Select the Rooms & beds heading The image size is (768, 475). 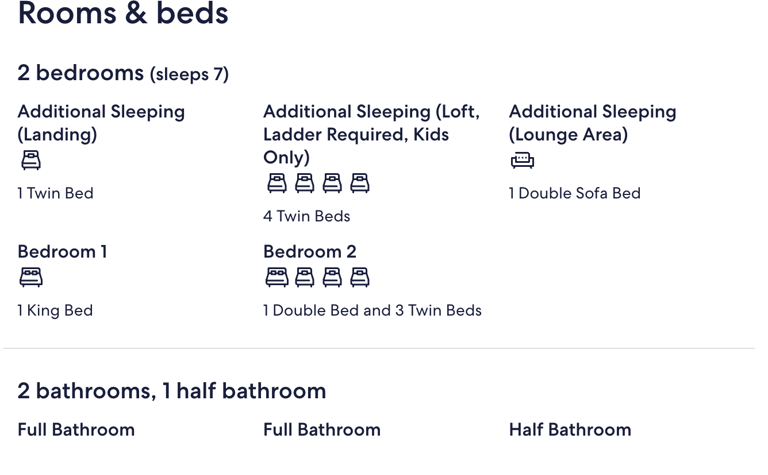(123, 13)
